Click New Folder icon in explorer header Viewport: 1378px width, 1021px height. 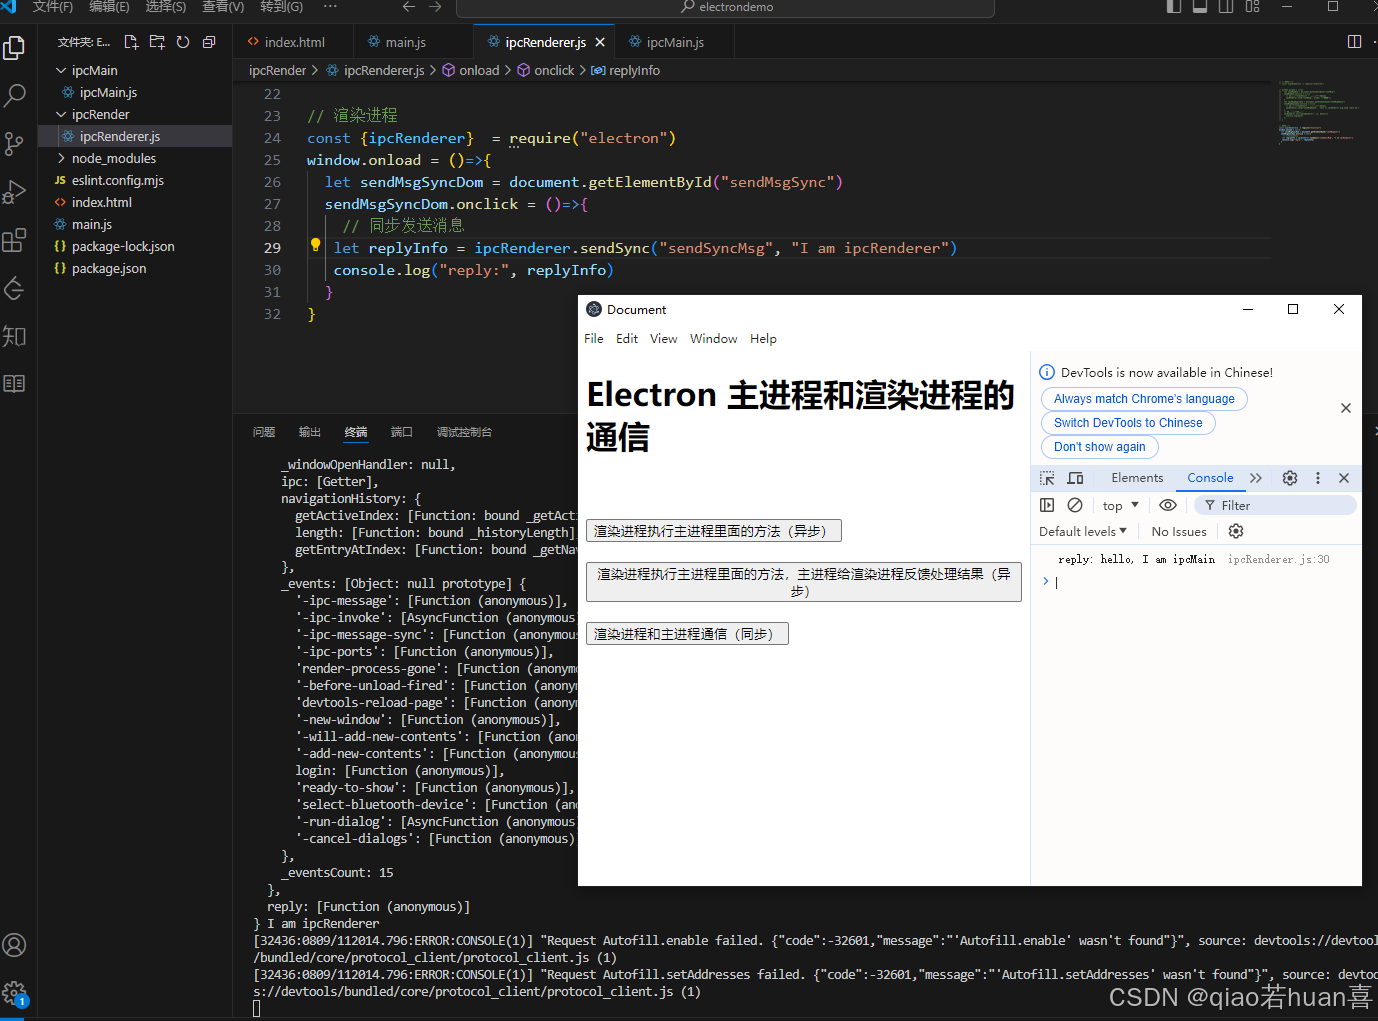[157, 42]
